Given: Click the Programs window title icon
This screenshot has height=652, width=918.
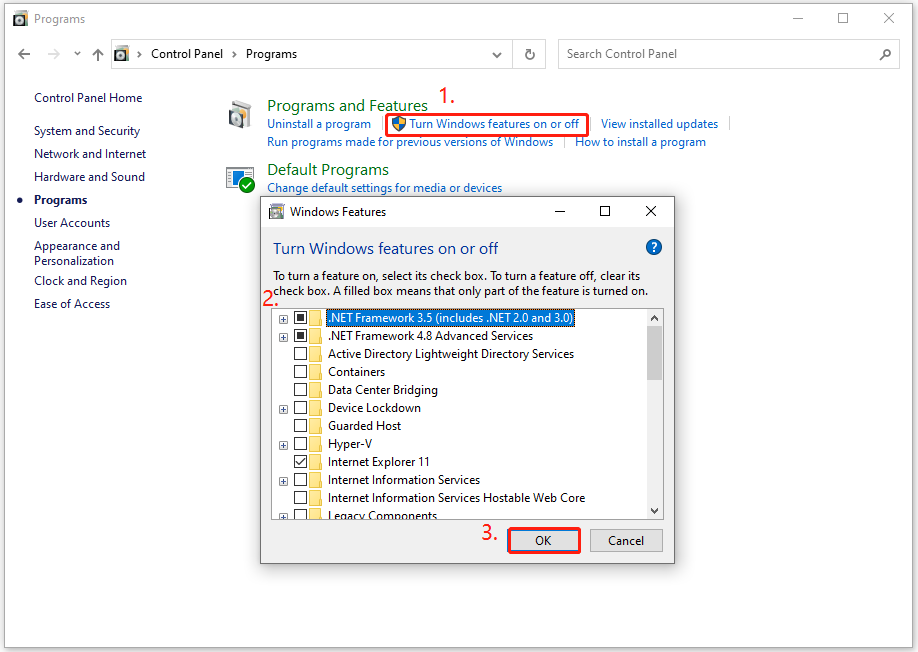Looking at the screenshot, I should pos(20,19).
